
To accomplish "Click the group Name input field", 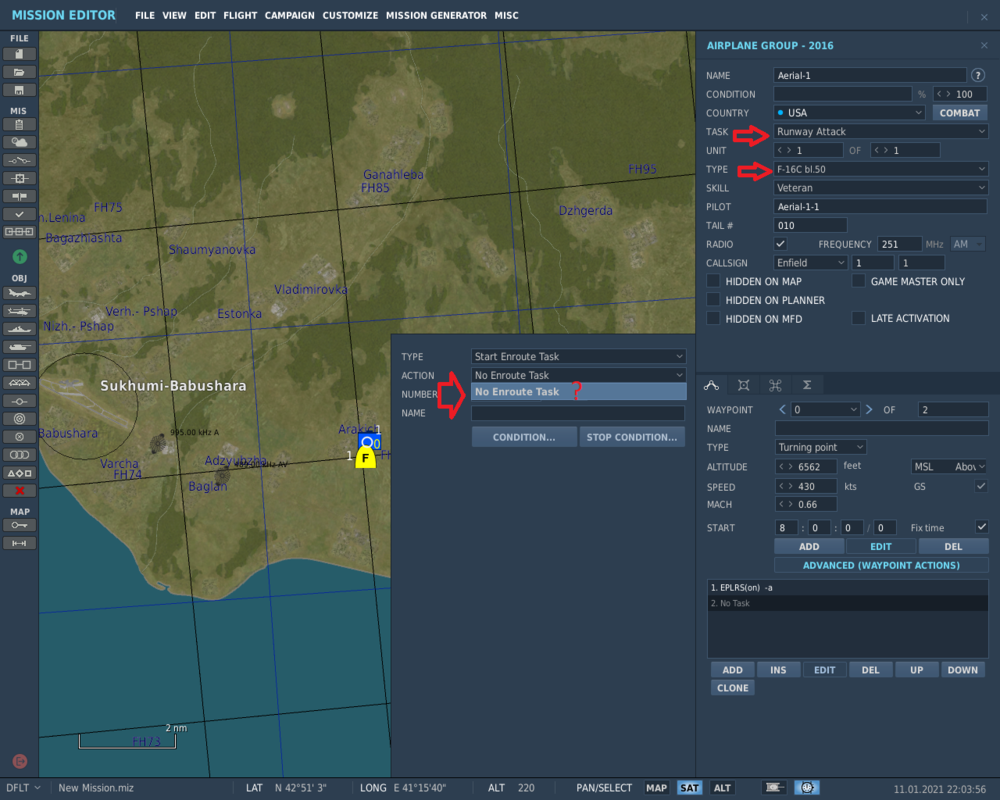I will point(870,75).
